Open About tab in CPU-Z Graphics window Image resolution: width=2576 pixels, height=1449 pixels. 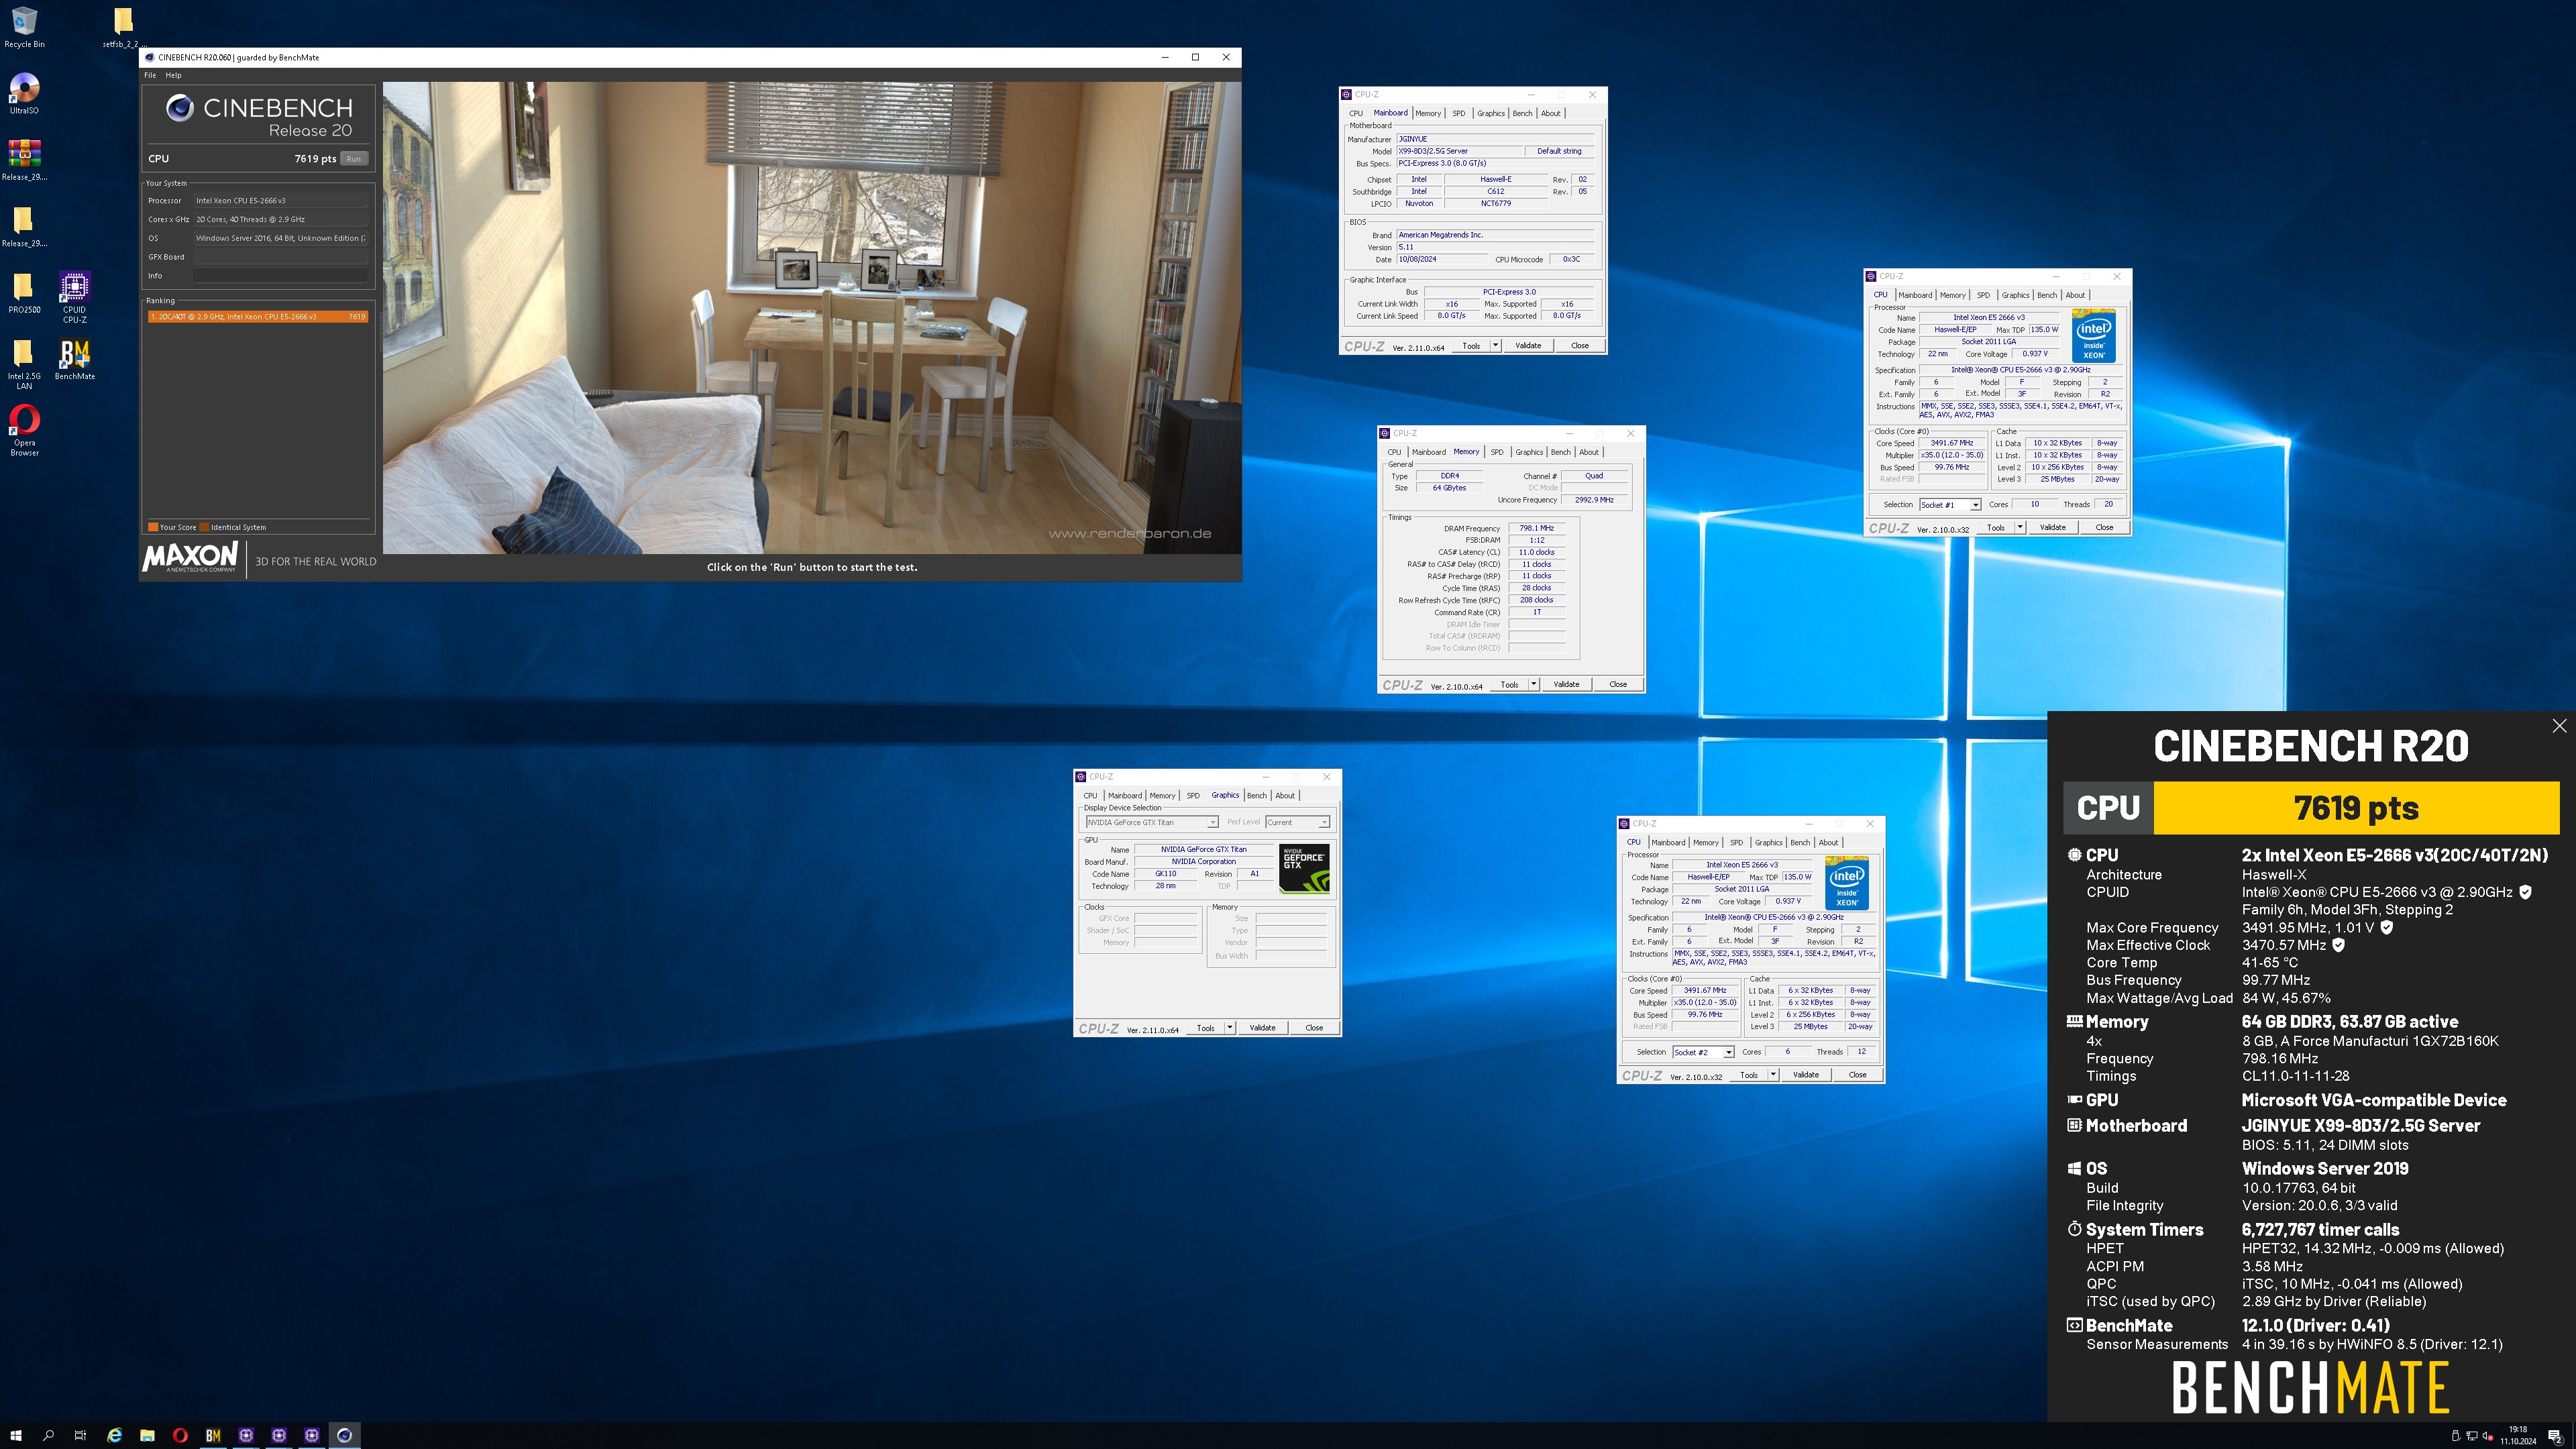click(x=1285, y=796)
